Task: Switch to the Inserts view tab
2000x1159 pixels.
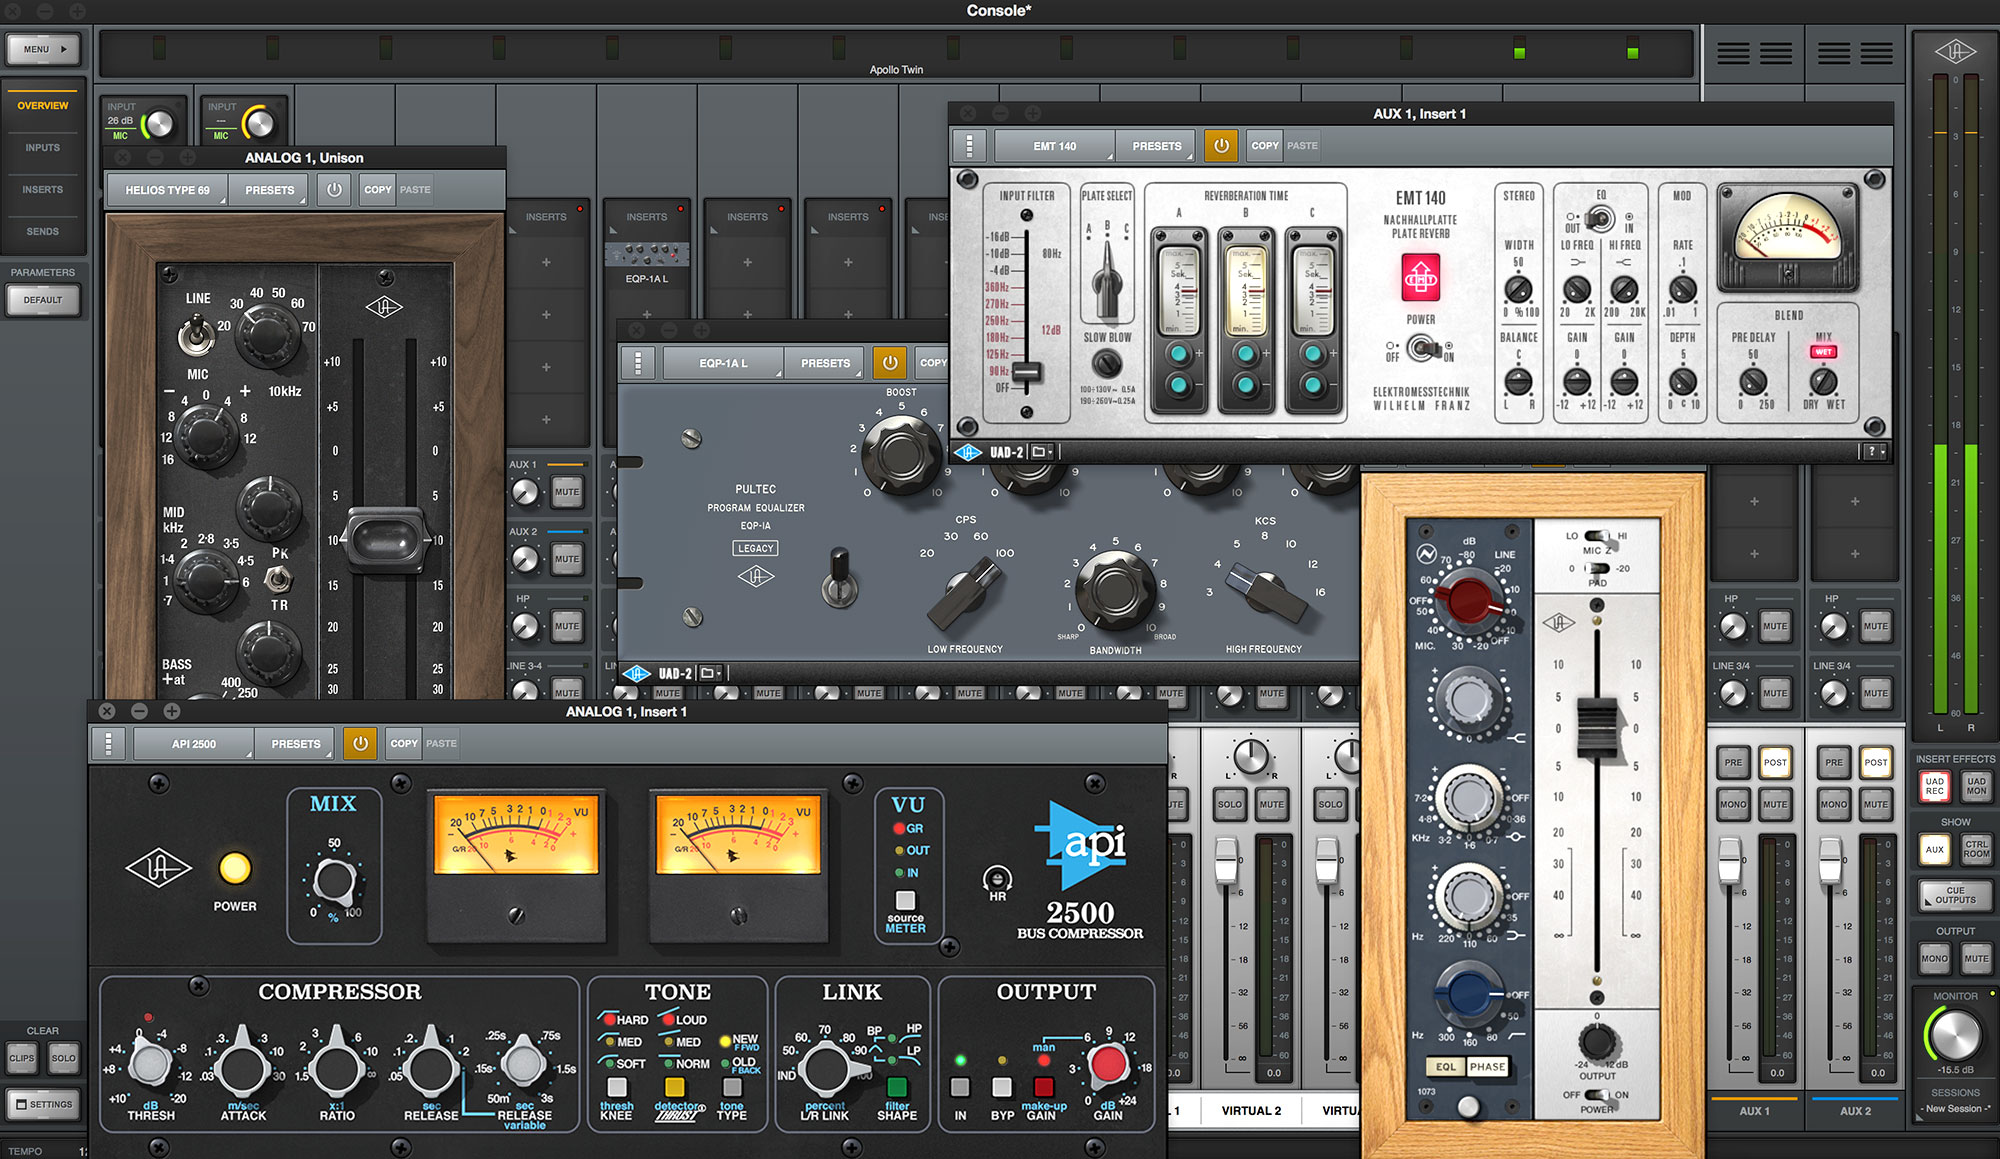Action: coord(42,189)
